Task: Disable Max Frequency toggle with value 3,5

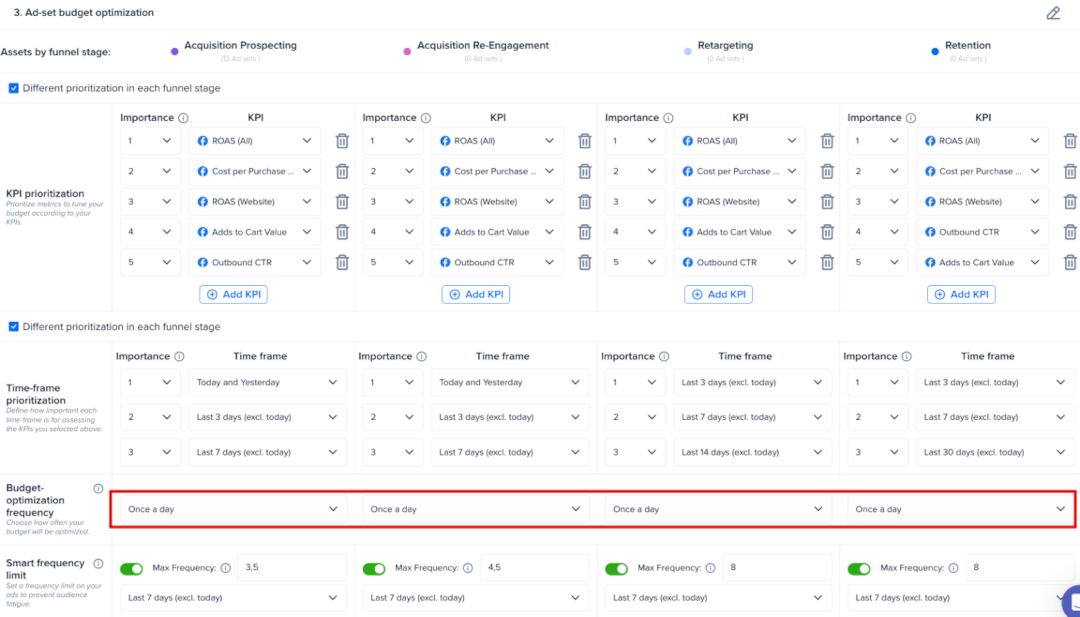Action: coord(132,569)
